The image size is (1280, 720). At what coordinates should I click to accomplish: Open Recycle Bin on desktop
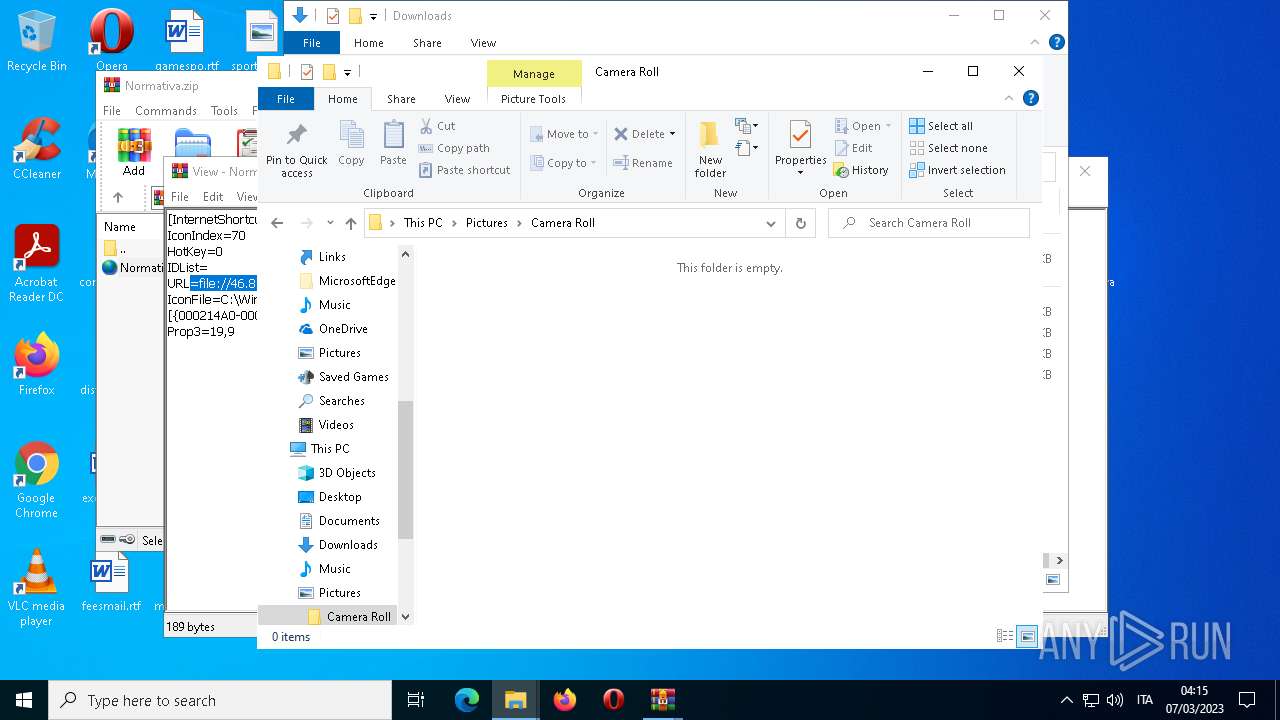click(x=37, y=41)
